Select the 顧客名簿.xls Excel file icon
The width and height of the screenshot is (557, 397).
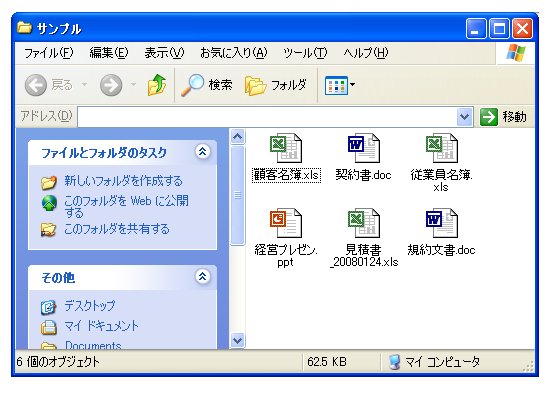[286, 148]
